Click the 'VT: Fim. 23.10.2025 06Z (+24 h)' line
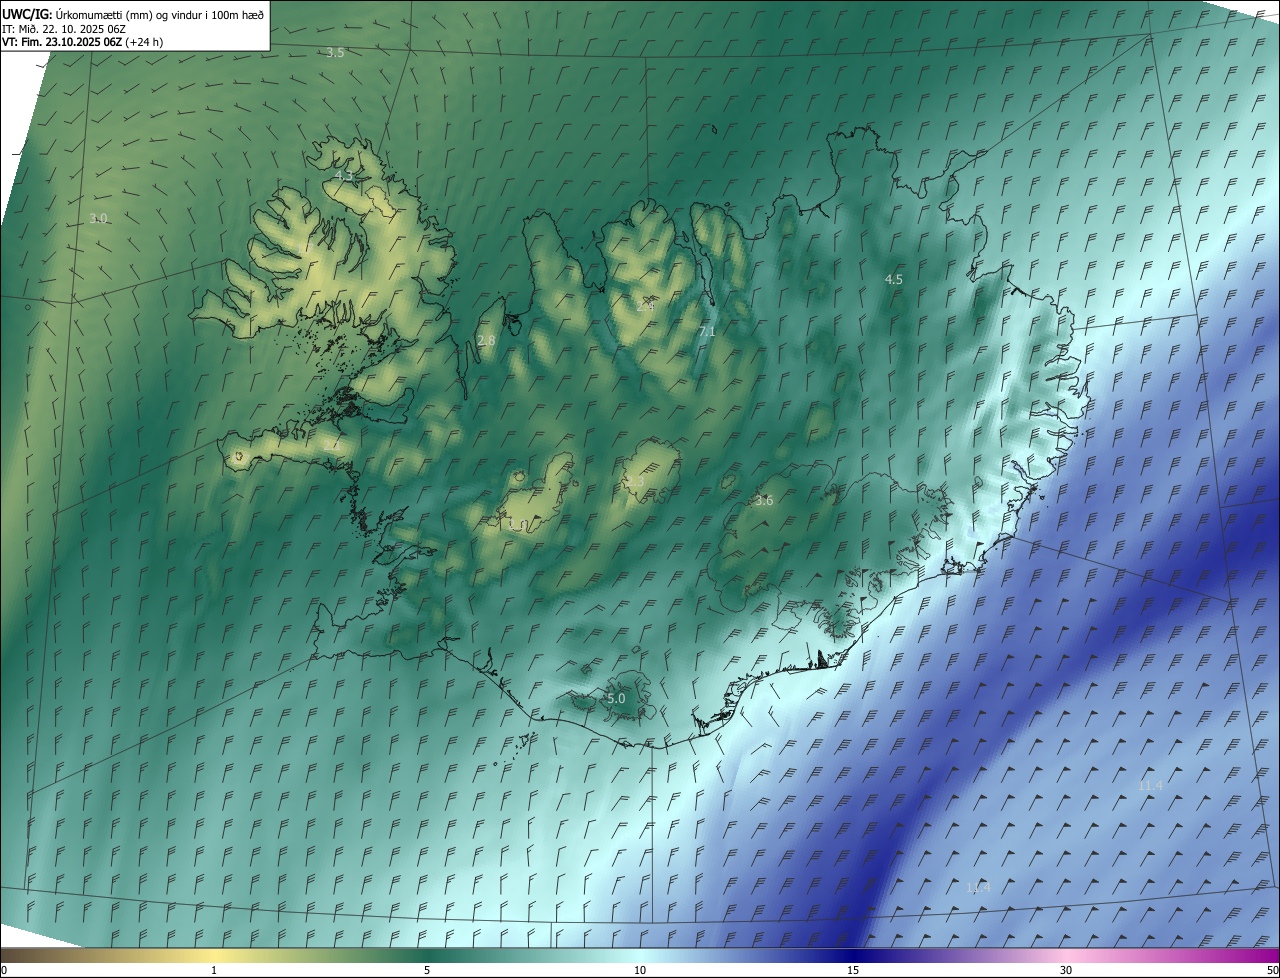This screenshot has width=1280, height=978. click(x=82, y=42)
